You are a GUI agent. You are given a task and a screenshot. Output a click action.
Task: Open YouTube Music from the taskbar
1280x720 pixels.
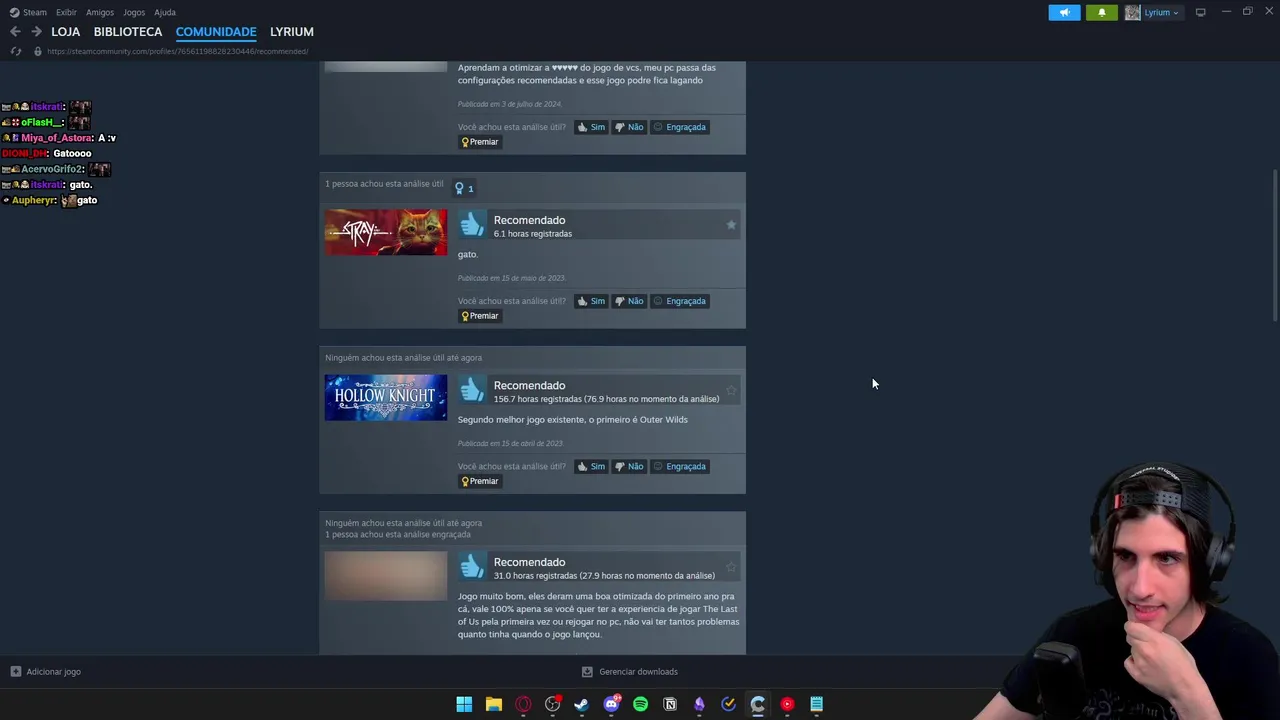click(787, 704)
